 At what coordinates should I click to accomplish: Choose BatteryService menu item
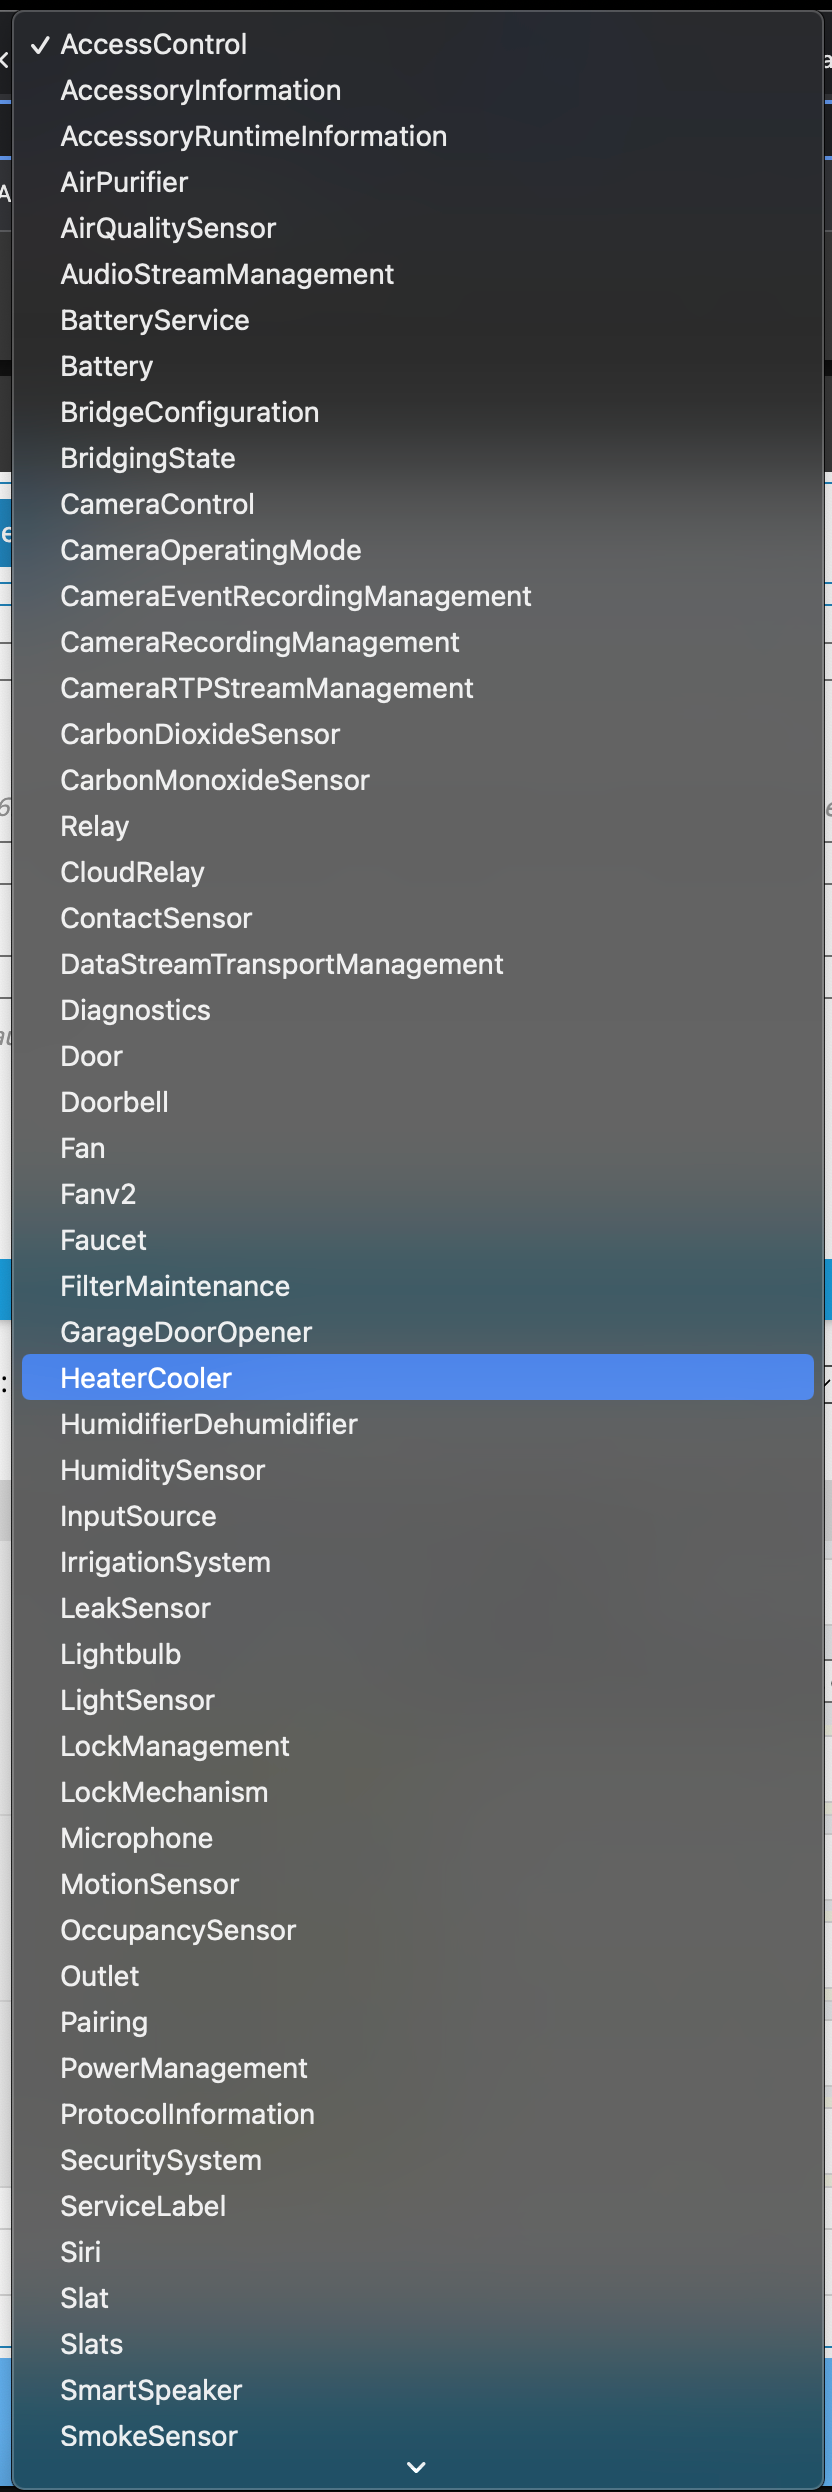coord(155,320)
